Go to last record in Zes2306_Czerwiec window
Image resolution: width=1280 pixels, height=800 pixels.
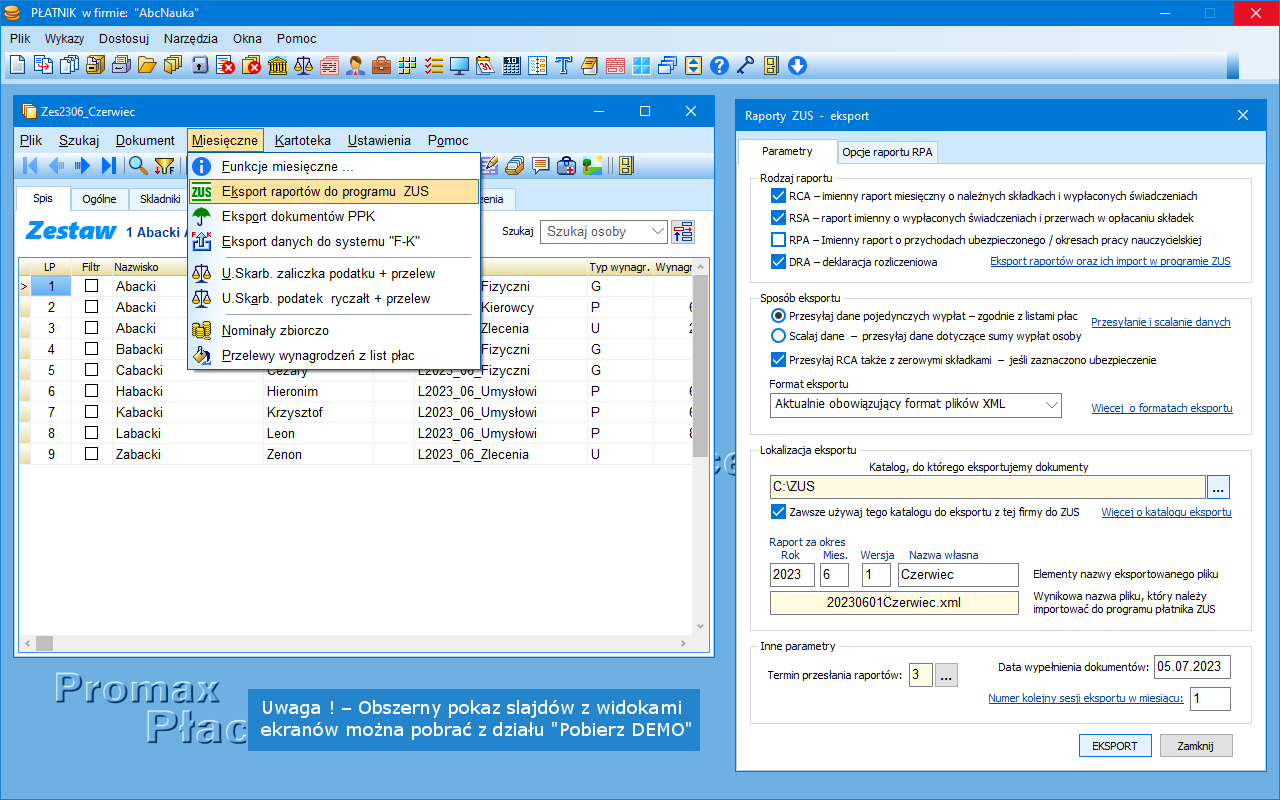click(x=109, y=166)
